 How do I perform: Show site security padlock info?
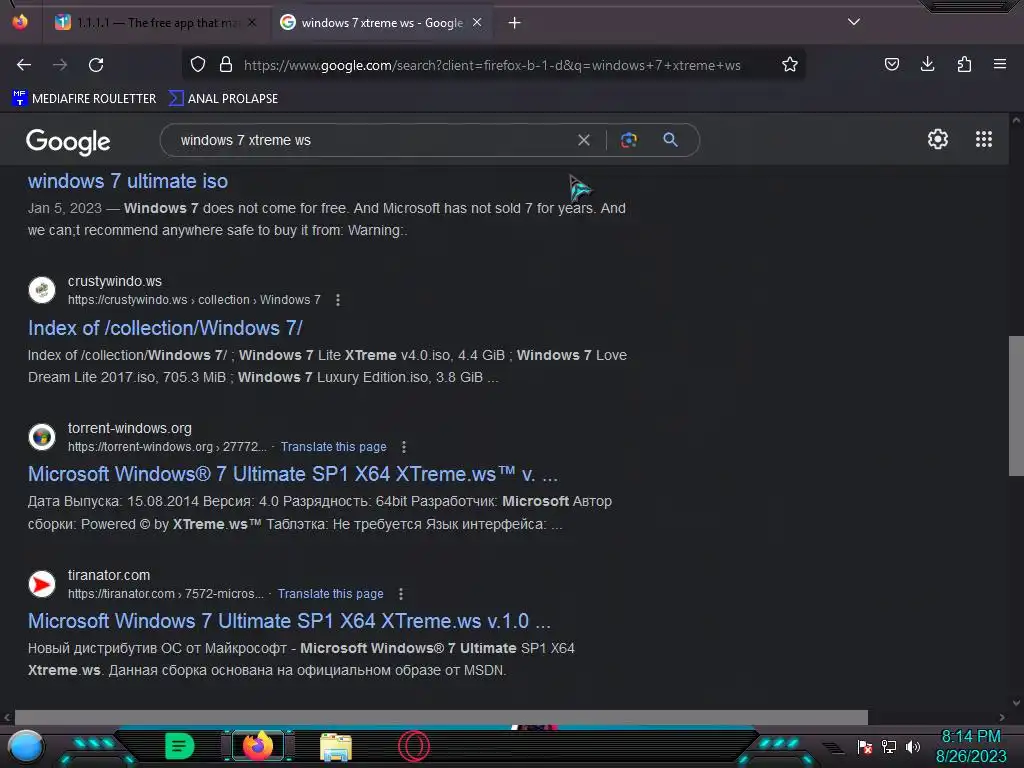[x=226, y=65]
